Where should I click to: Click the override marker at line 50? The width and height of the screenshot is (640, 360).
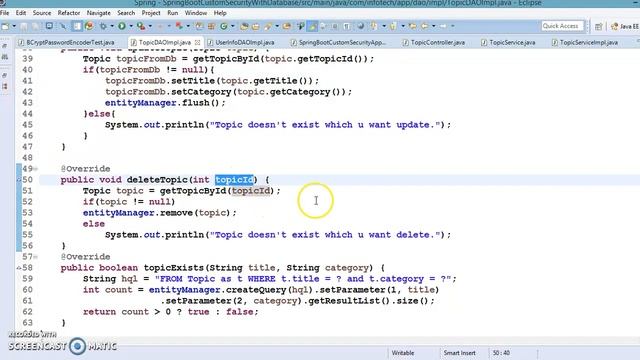[19, 180]
